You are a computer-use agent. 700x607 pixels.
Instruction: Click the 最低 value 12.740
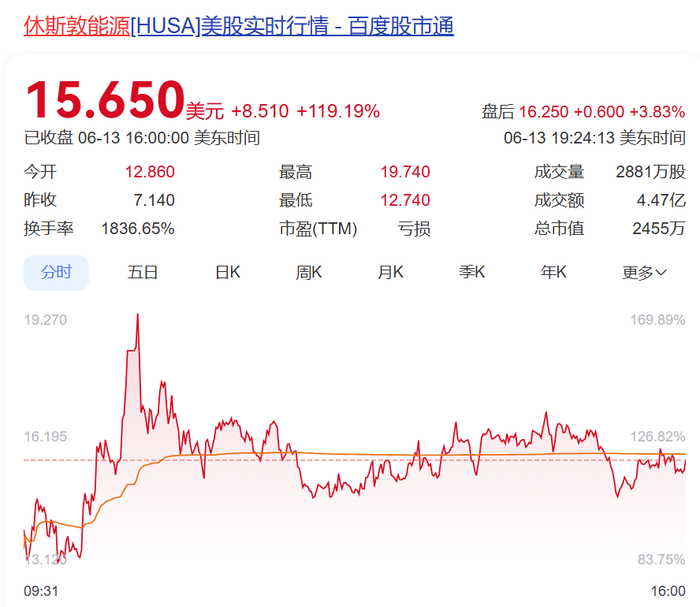coord(405,200)
